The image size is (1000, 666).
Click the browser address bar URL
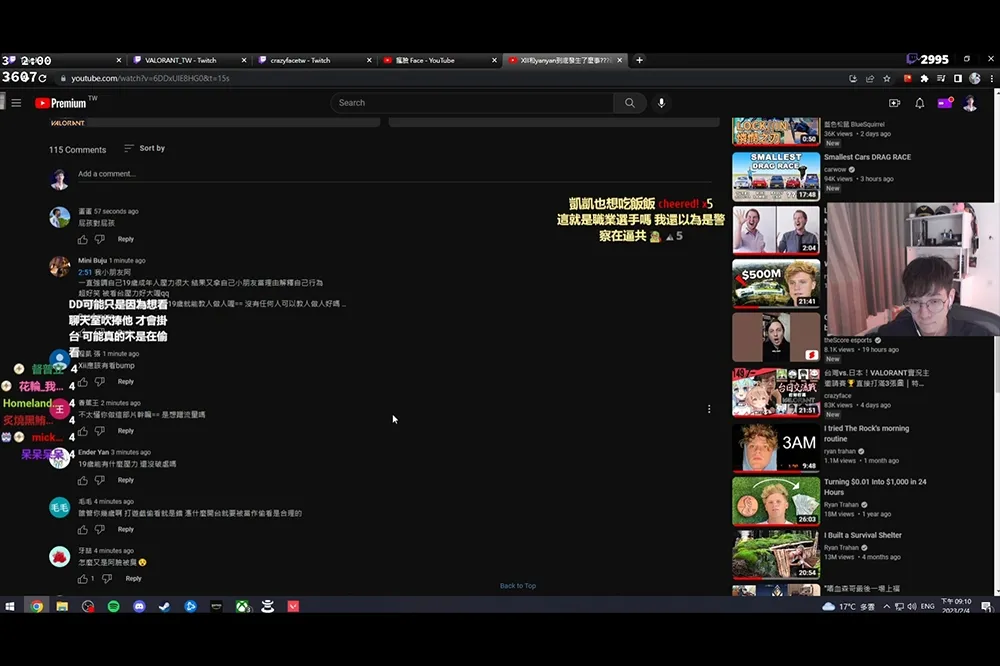click(x=150, y=78)
